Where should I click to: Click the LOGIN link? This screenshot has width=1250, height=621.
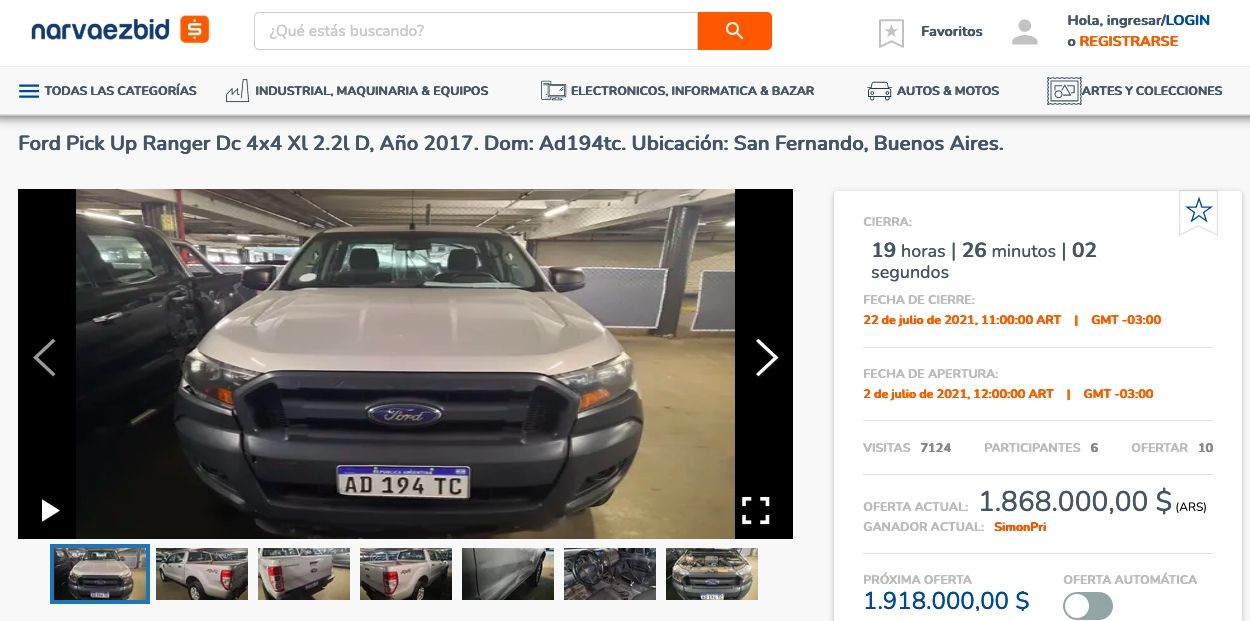pos(1188,20)
